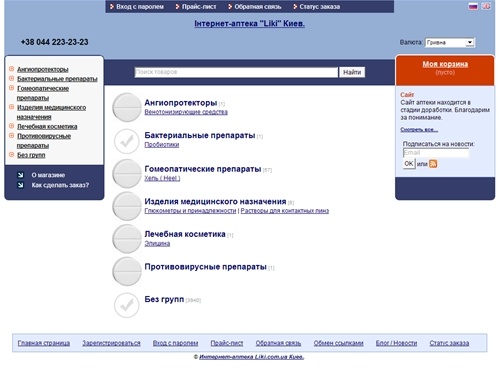Open Противовирусные препараты category heading
500x375 pixels.
(205, 267)
